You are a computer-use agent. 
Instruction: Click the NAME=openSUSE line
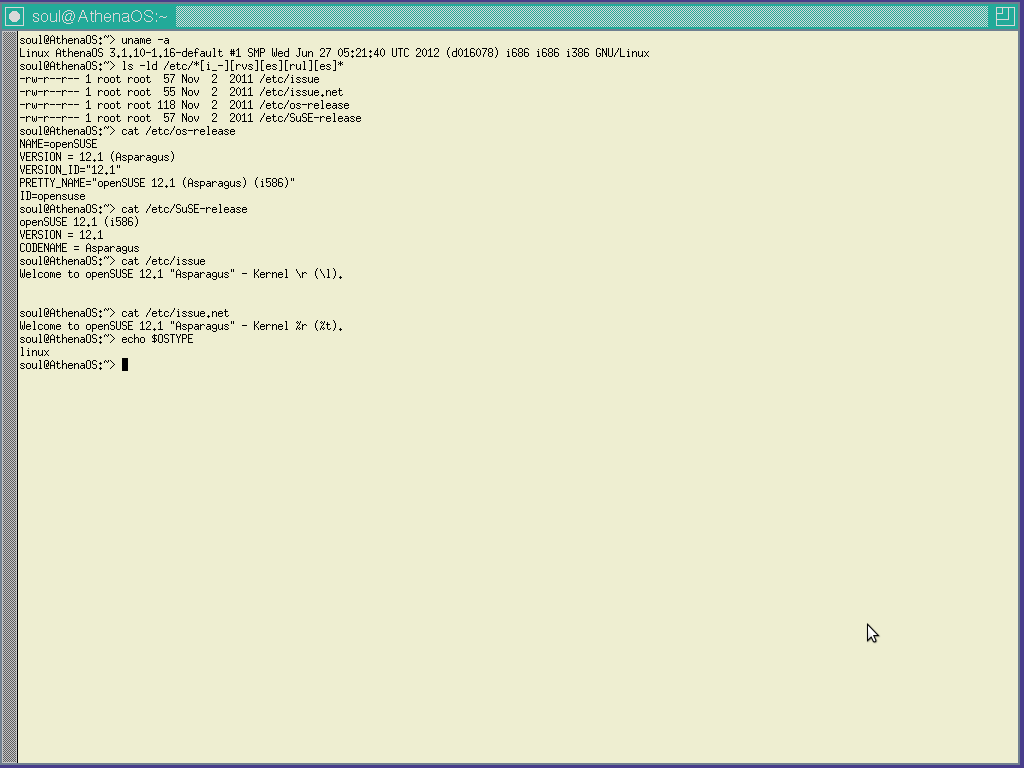(x=58, y=144)
